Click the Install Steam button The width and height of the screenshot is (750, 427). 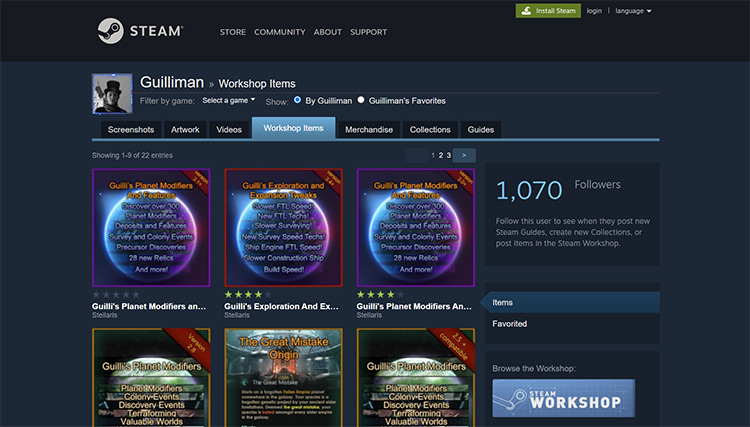click(548, 11)
